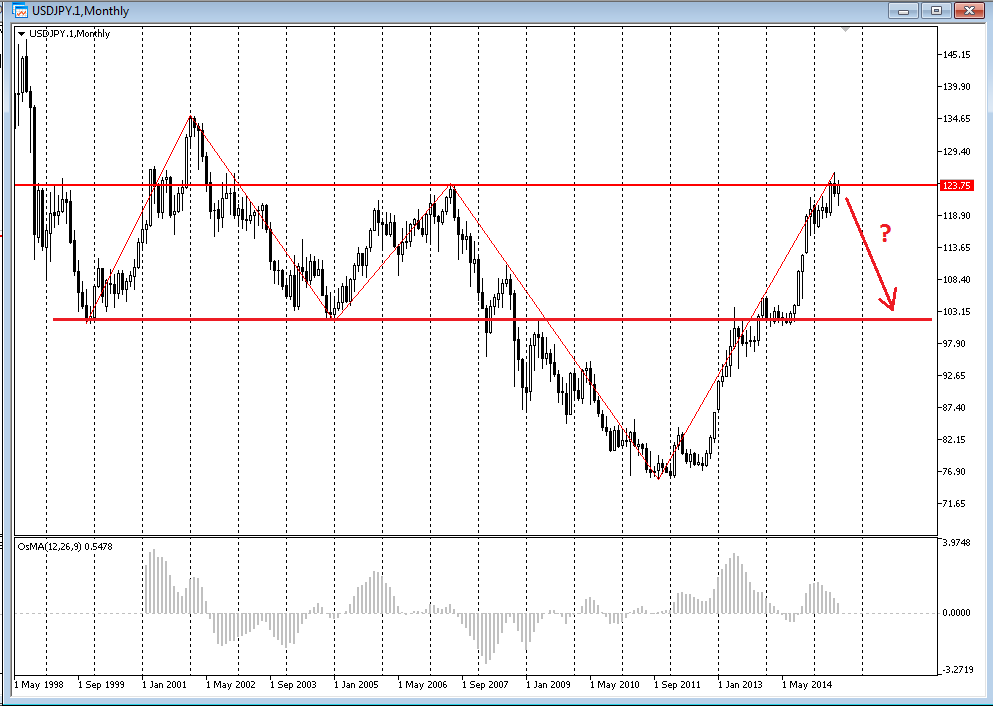Click the 1 Jan 2013 date label
The height and width of the screenshot is (706, 993).
[x=740, y=684]
